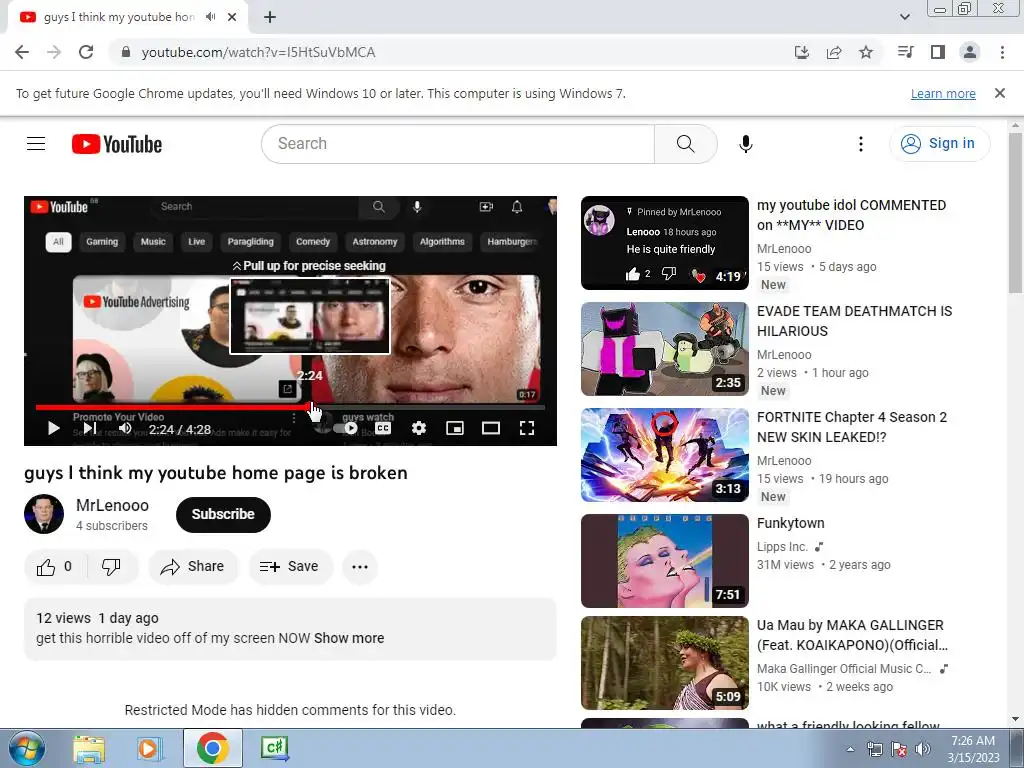
Task: Open the Funkytown video thumbnail
Action: point(664,561)
